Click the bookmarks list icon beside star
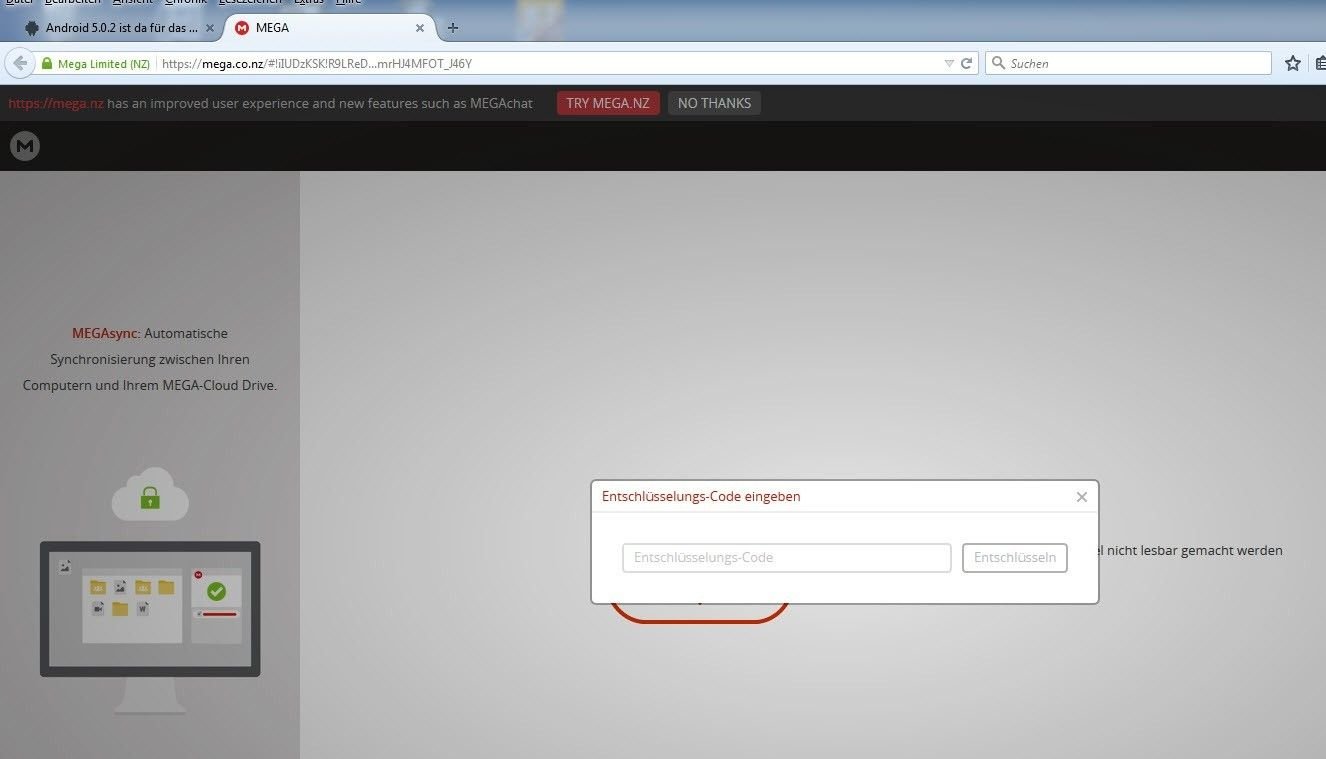The height and width of the screenshot is (759, 1326). click(1320, 63)
